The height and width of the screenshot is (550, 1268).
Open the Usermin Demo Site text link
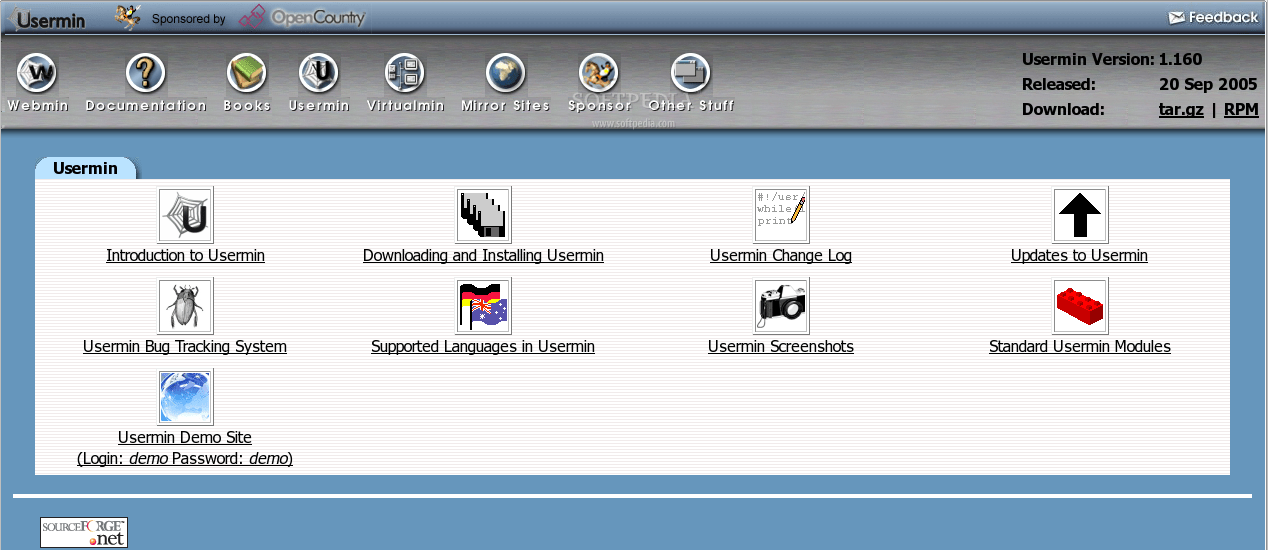point(185,438)
